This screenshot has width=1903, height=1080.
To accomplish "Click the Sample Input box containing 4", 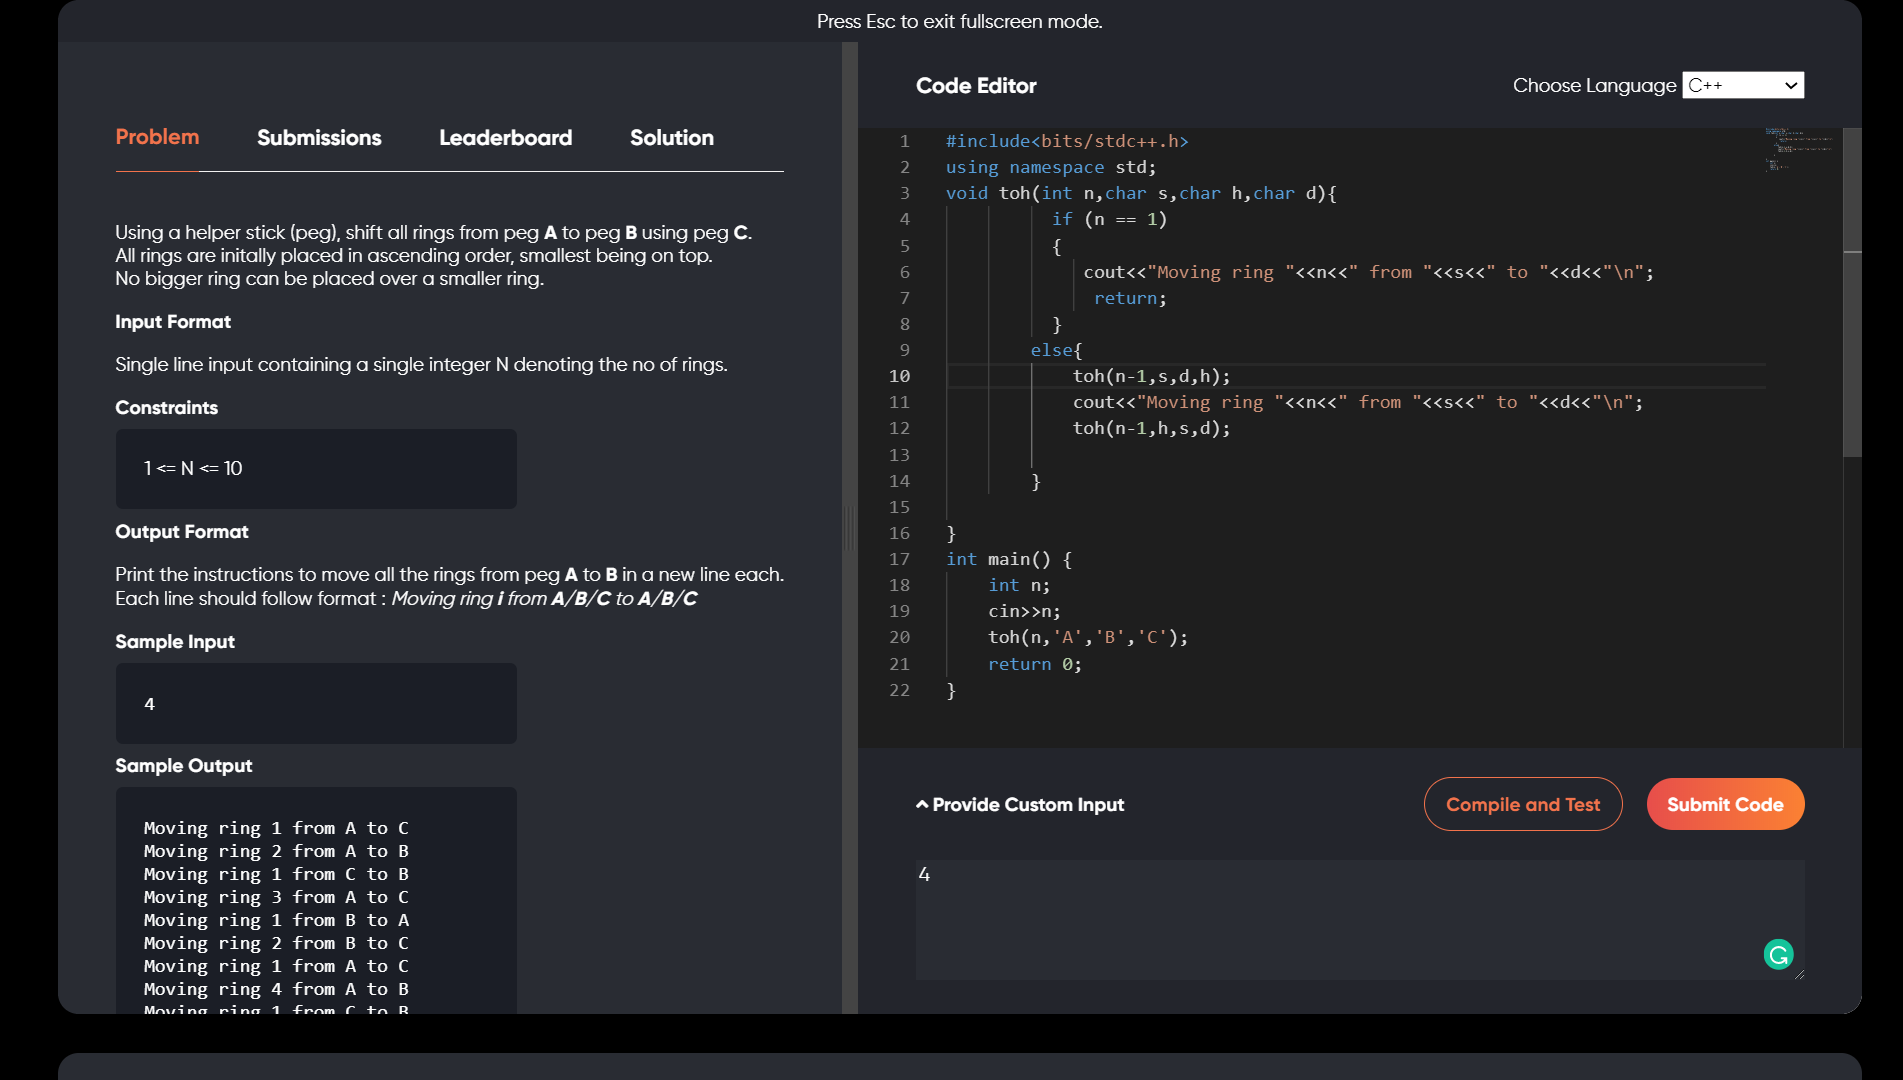I will [316, 704].
